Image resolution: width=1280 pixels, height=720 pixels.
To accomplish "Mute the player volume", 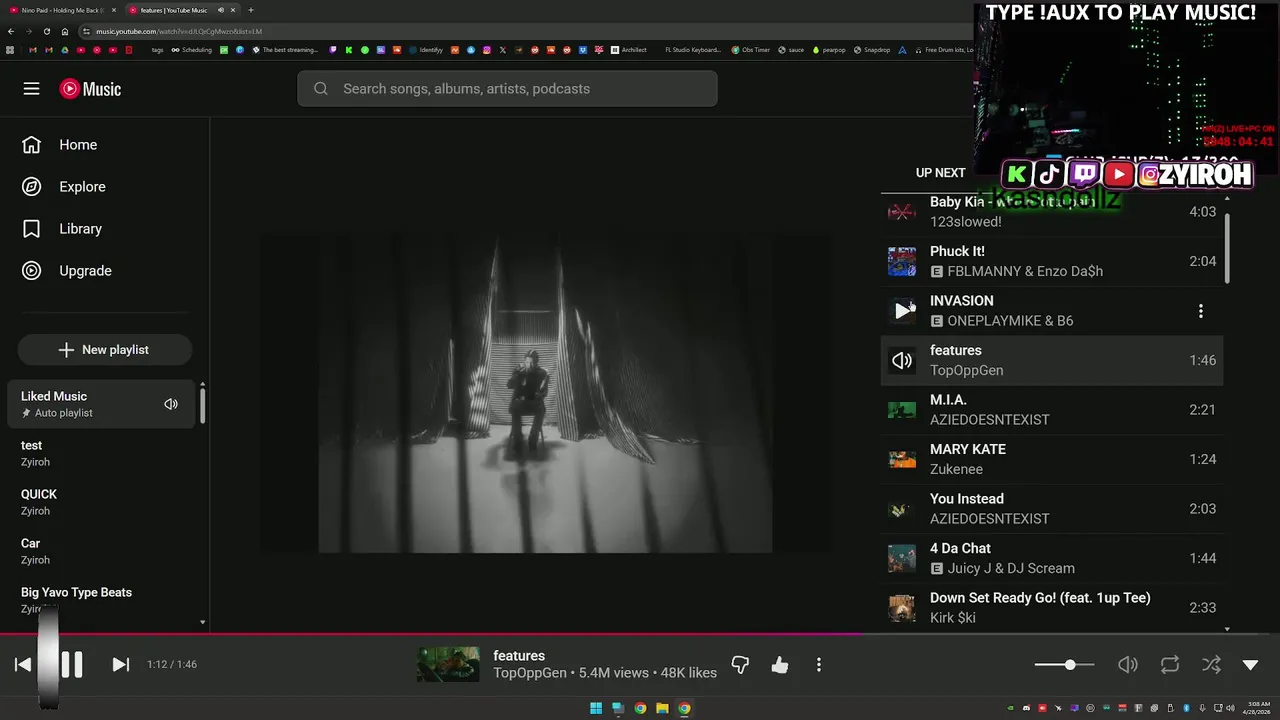I will [x=1128, y=664].
